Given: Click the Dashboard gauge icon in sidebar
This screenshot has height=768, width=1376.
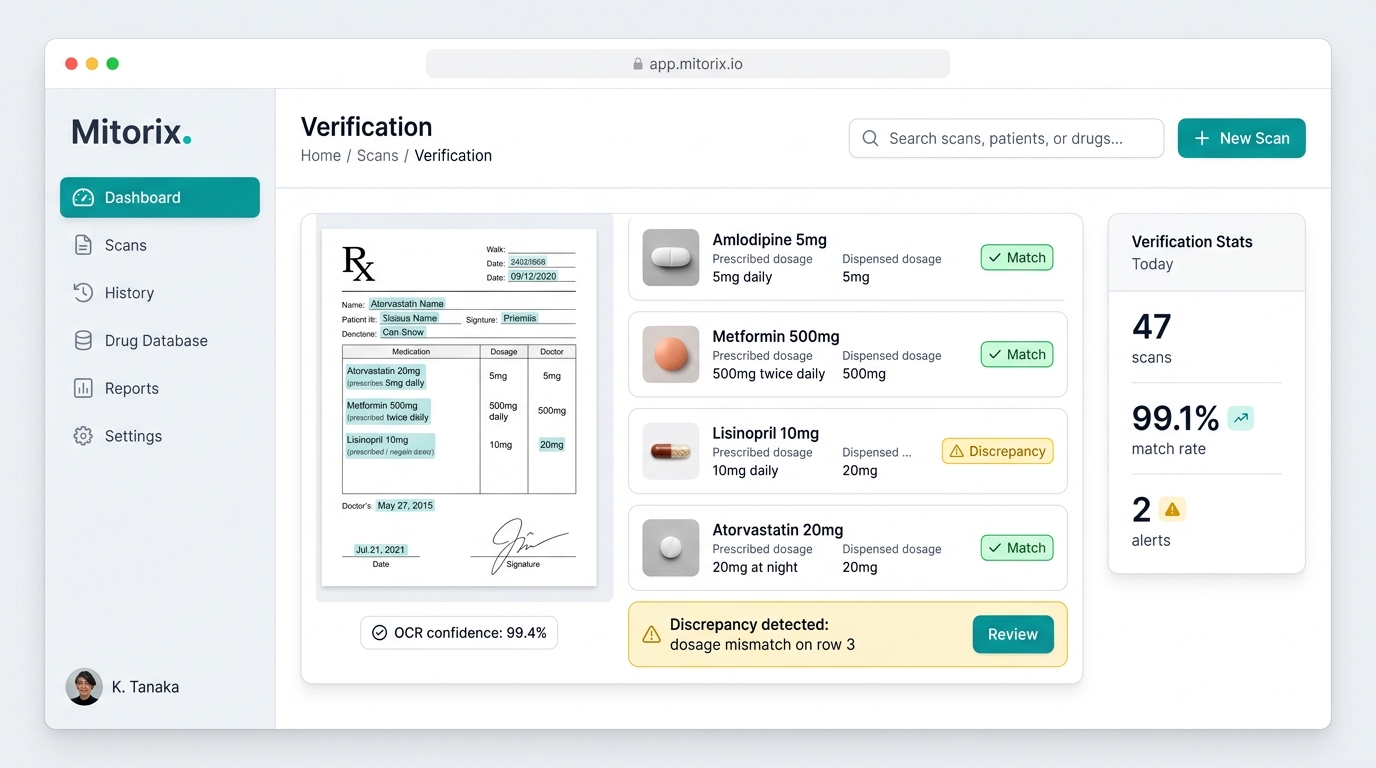Looking at the screenshot, I should click(x=84, y=198).
